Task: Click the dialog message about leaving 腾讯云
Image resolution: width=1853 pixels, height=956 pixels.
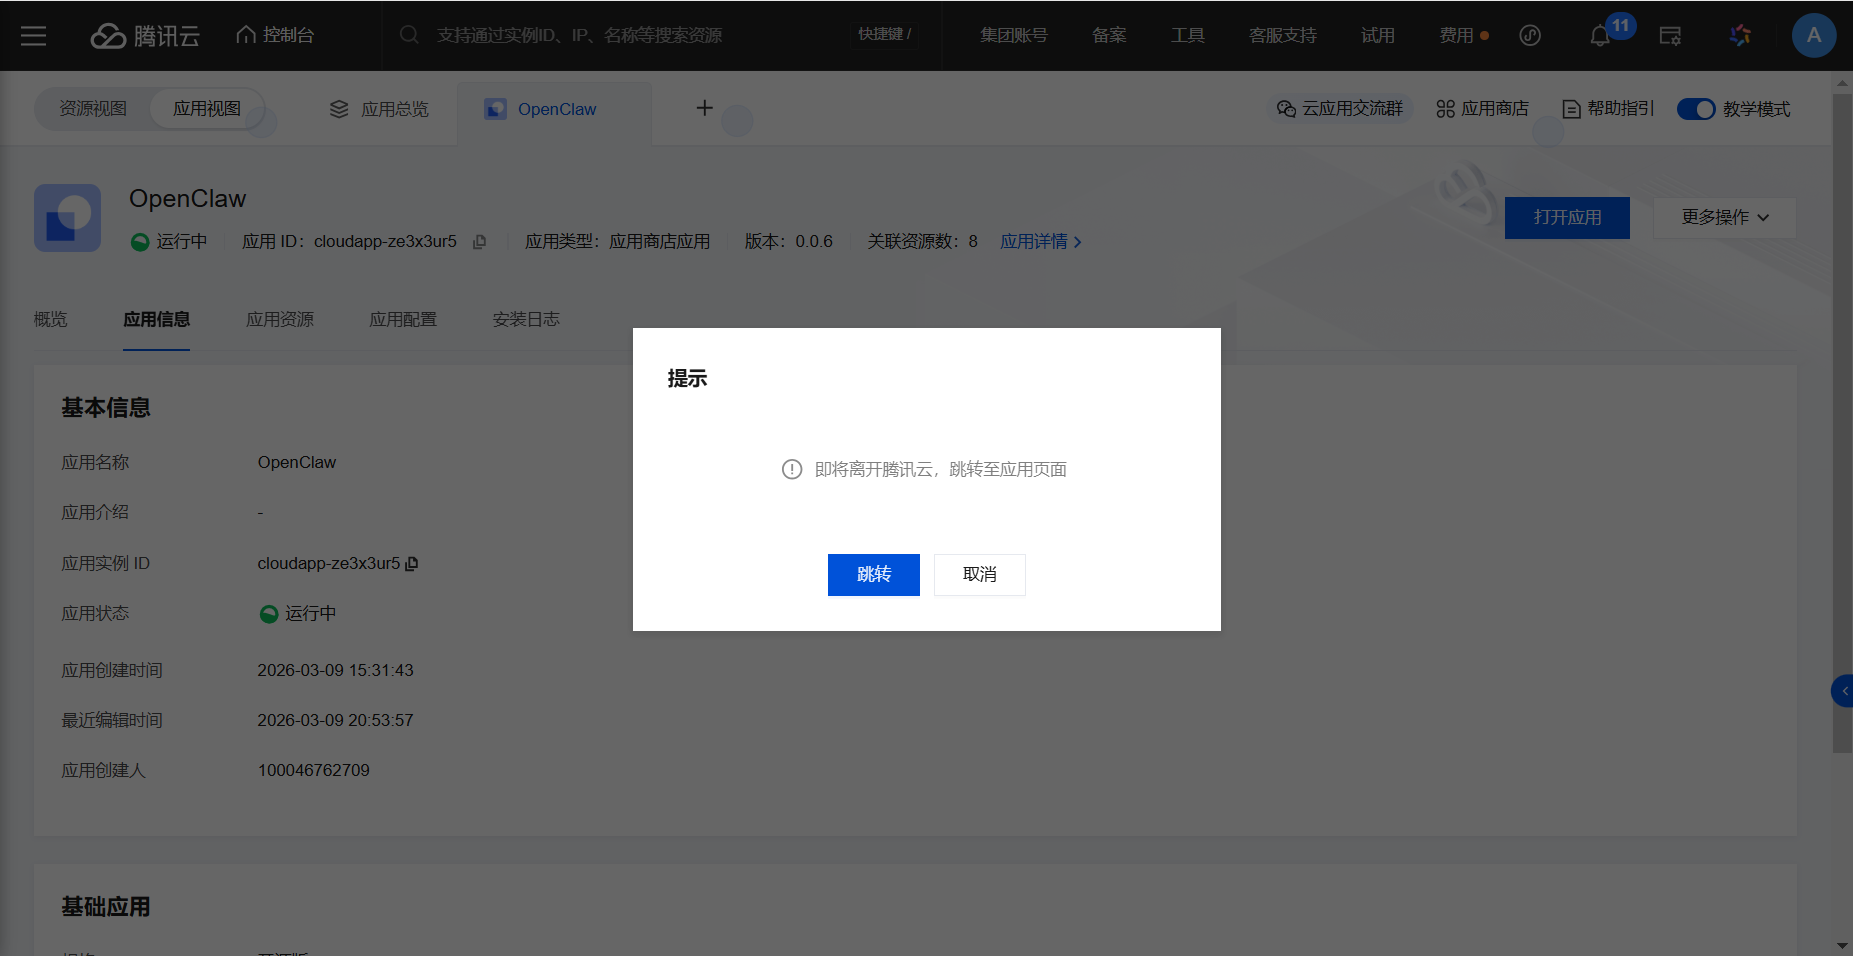Action: point(941,470)
